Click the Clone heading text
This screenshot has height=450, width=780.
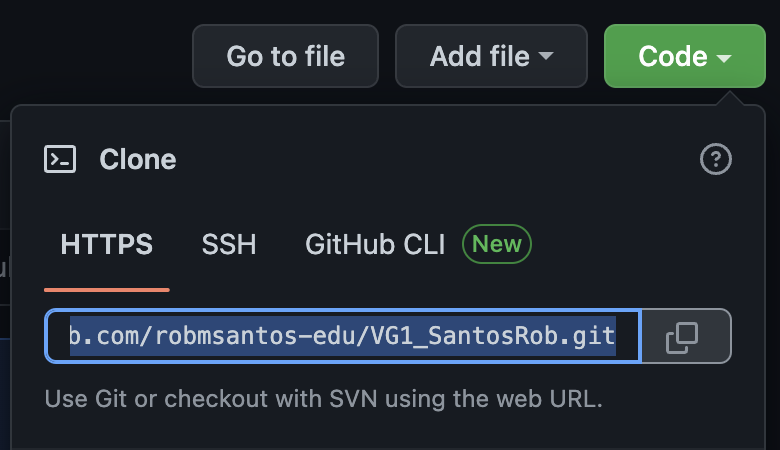tap(138, 159)
